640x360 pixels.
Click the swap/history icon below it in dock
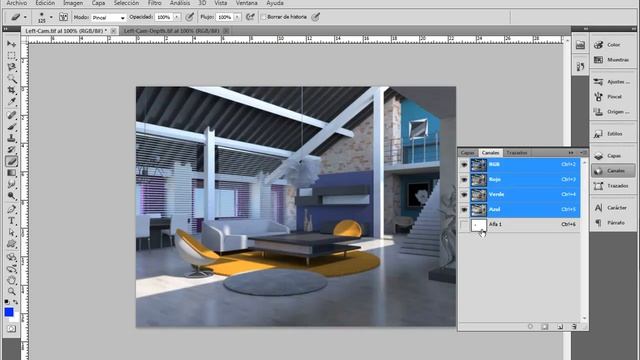[x=580, y=67]
